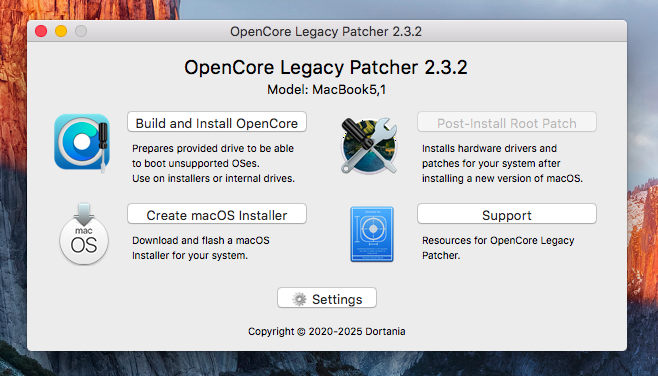The image size is (658, 376).
Task: Click 'Prepares provided drive to be able' text
Action: pyautogui.click(x=213, y=149)
